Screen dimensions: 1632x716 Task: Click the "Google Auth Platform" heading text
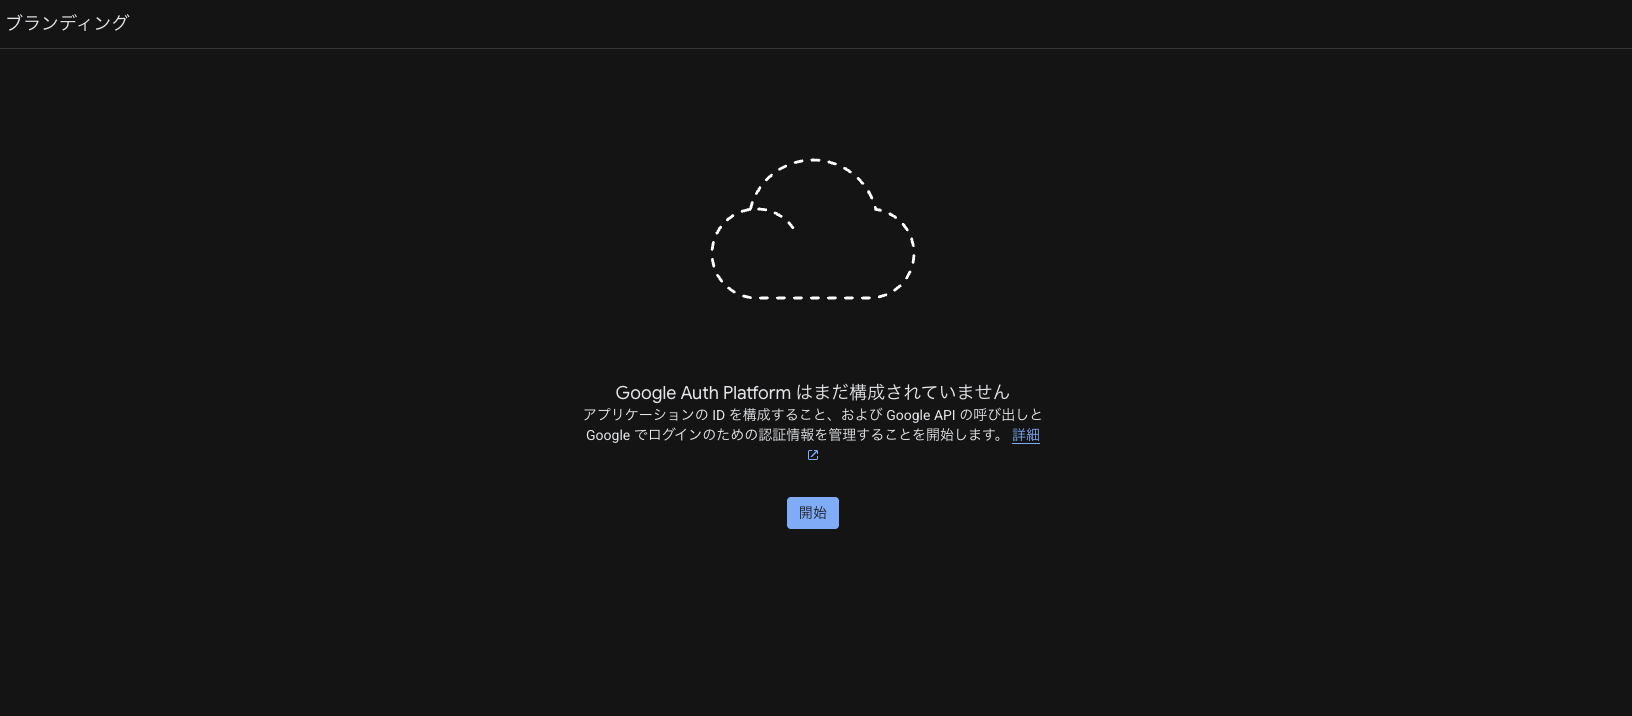point(703,393)
